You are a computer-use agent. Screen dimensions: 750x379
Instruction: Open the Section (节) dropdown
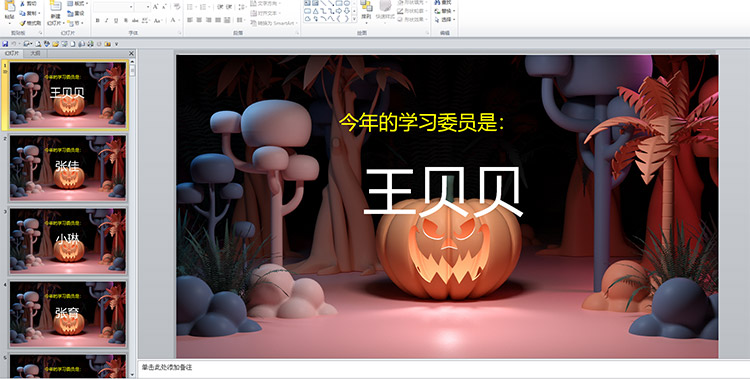(75, 23)
